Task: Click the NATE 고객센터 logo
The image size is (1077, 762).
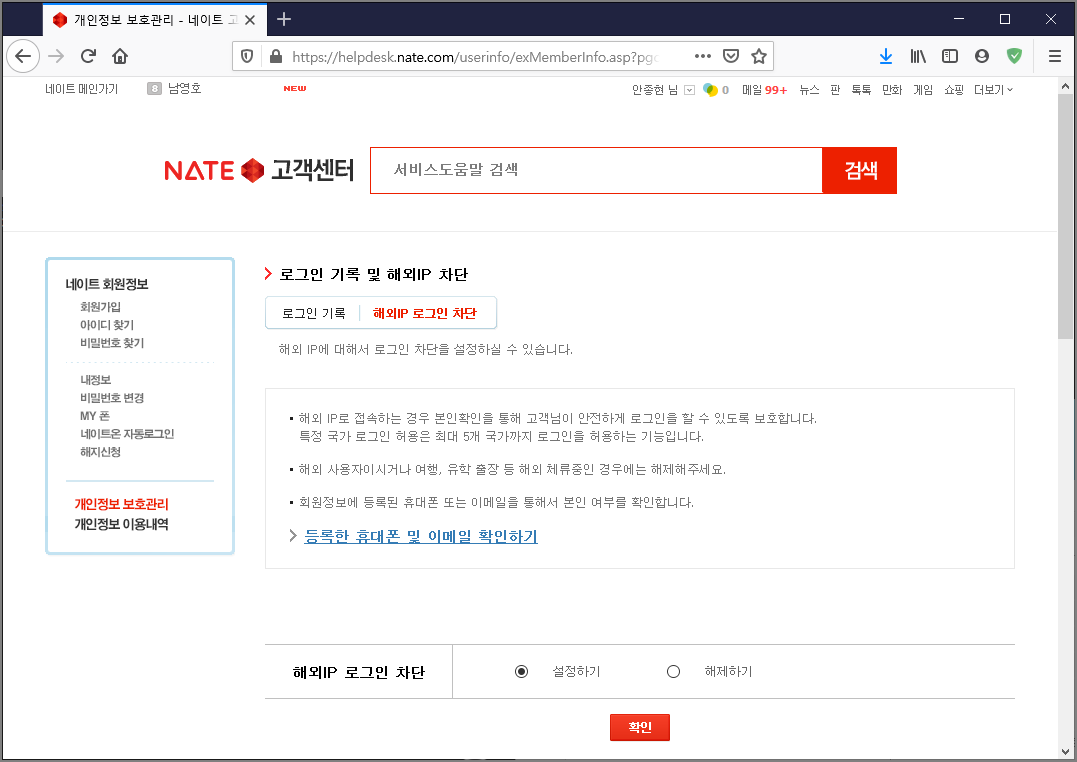Action: (x=259, y=170)
